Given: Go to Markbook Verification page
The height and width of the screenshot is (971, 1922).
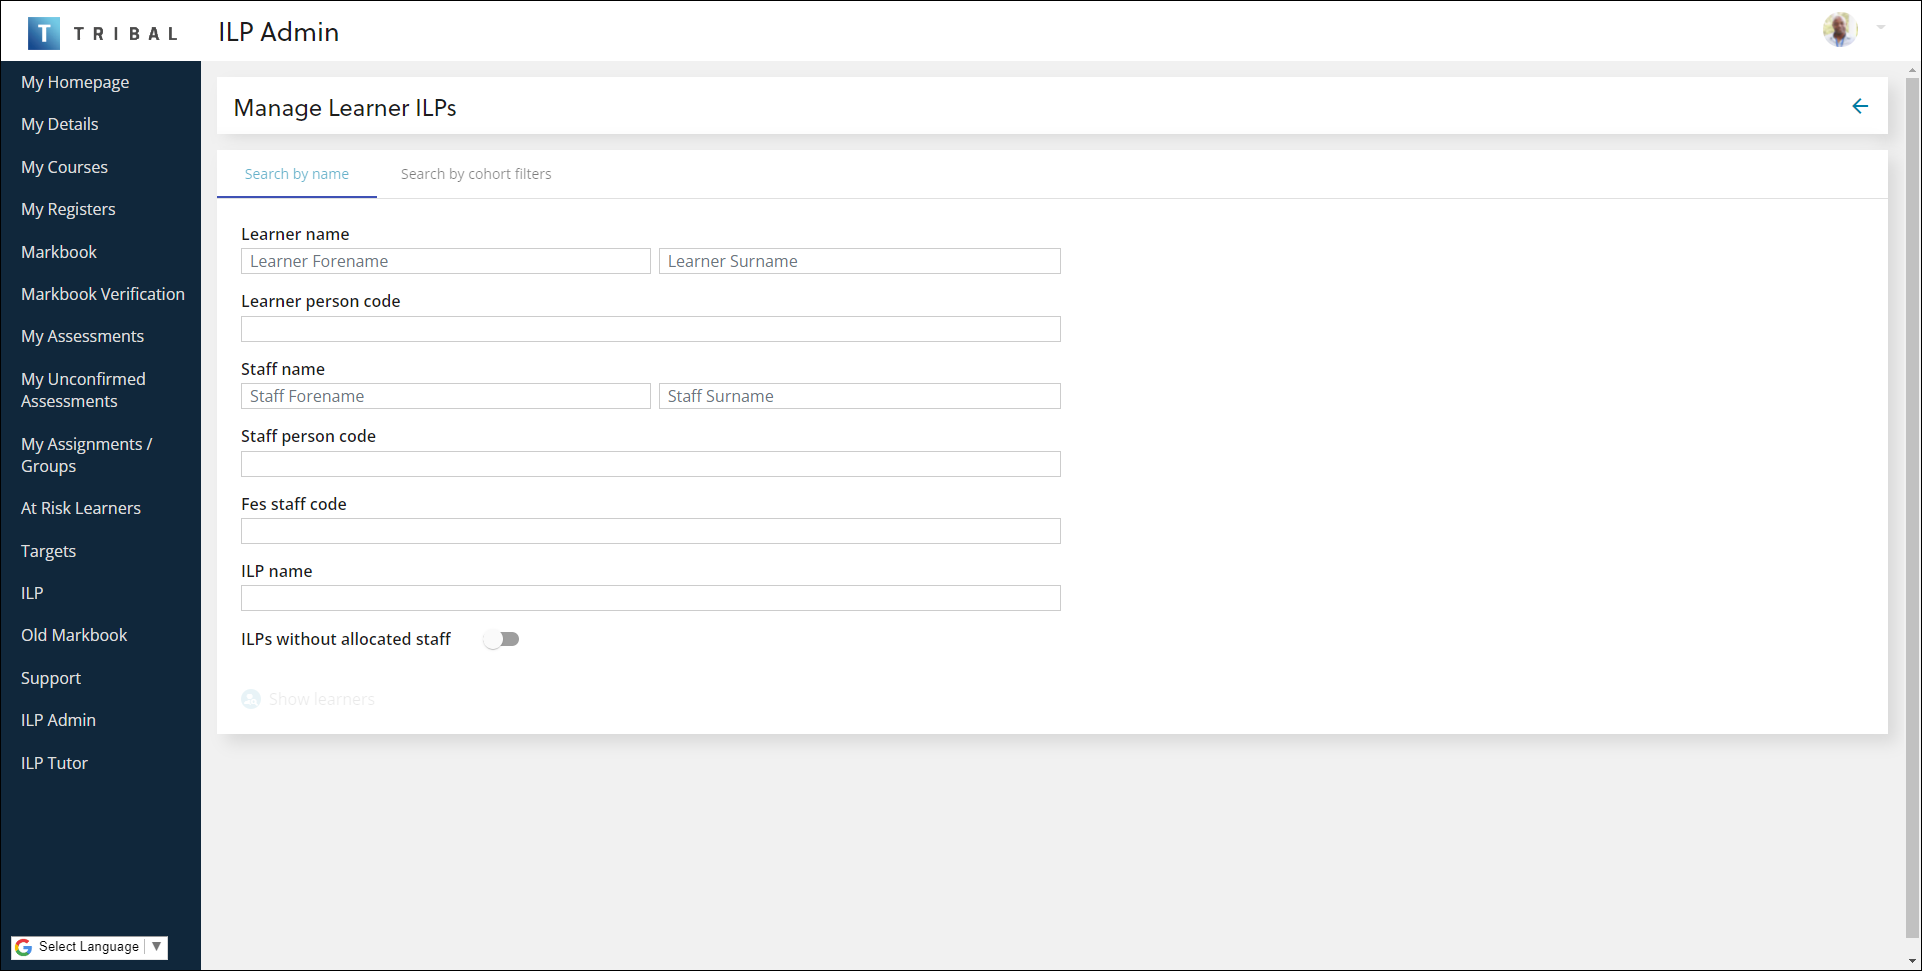Looking at the screenshot, I should (x=103, y=294).
